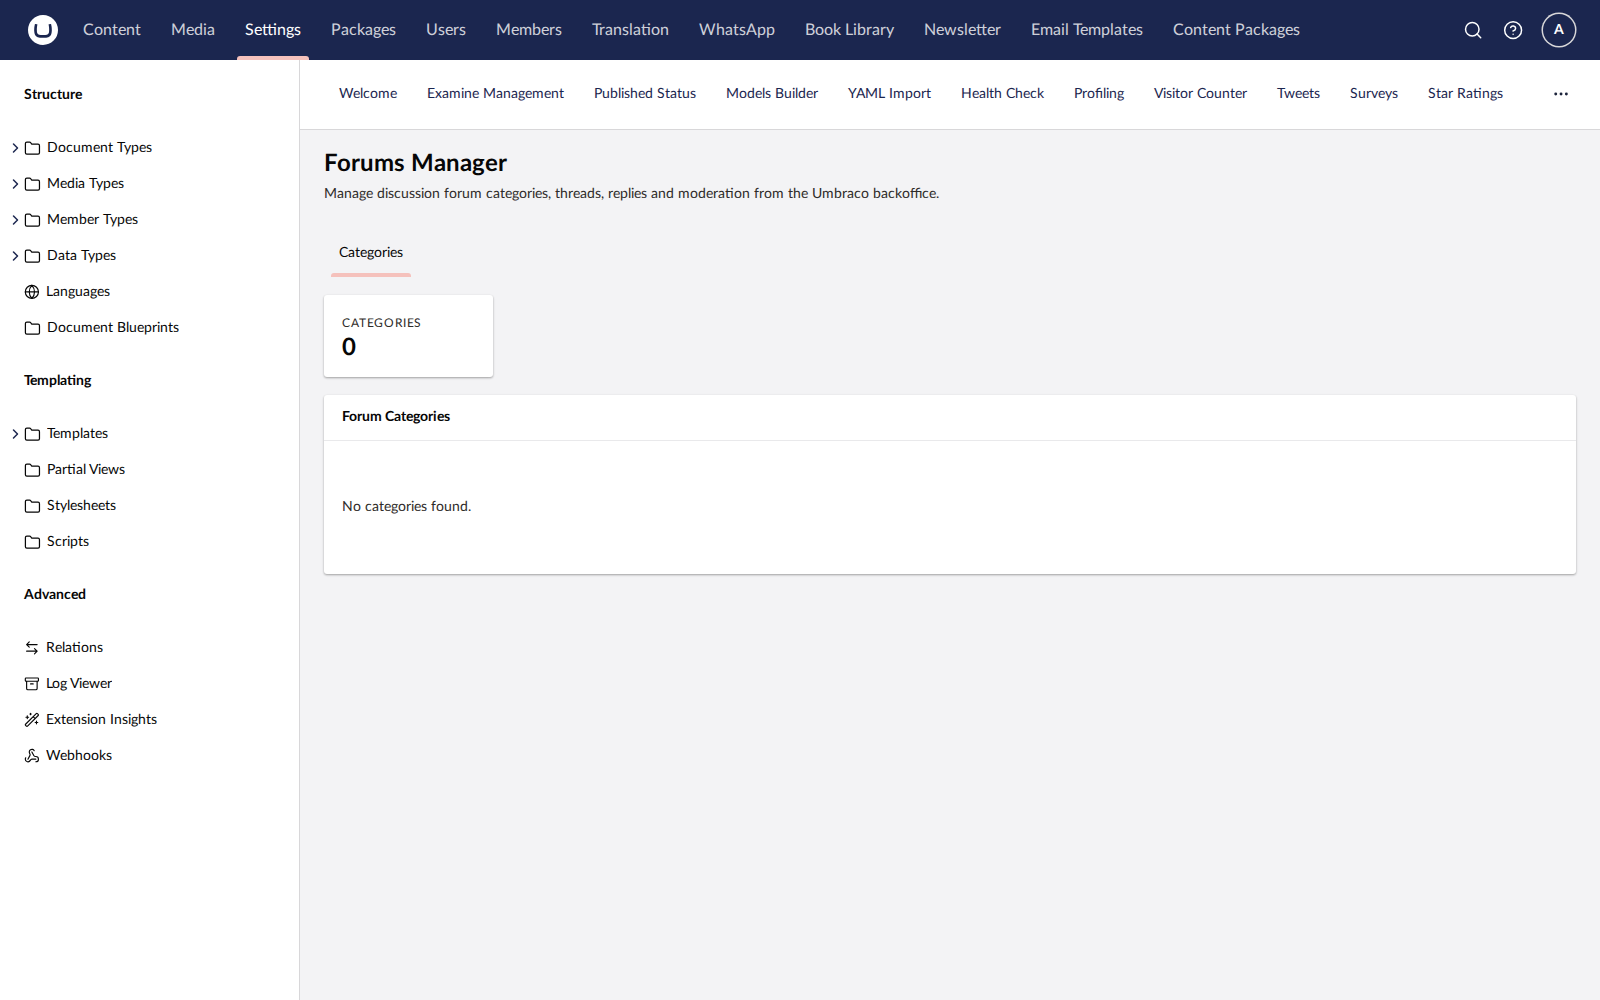Expand the Templates tree node
This screenshot has height=1000, width=1600.
coord(15,434)
